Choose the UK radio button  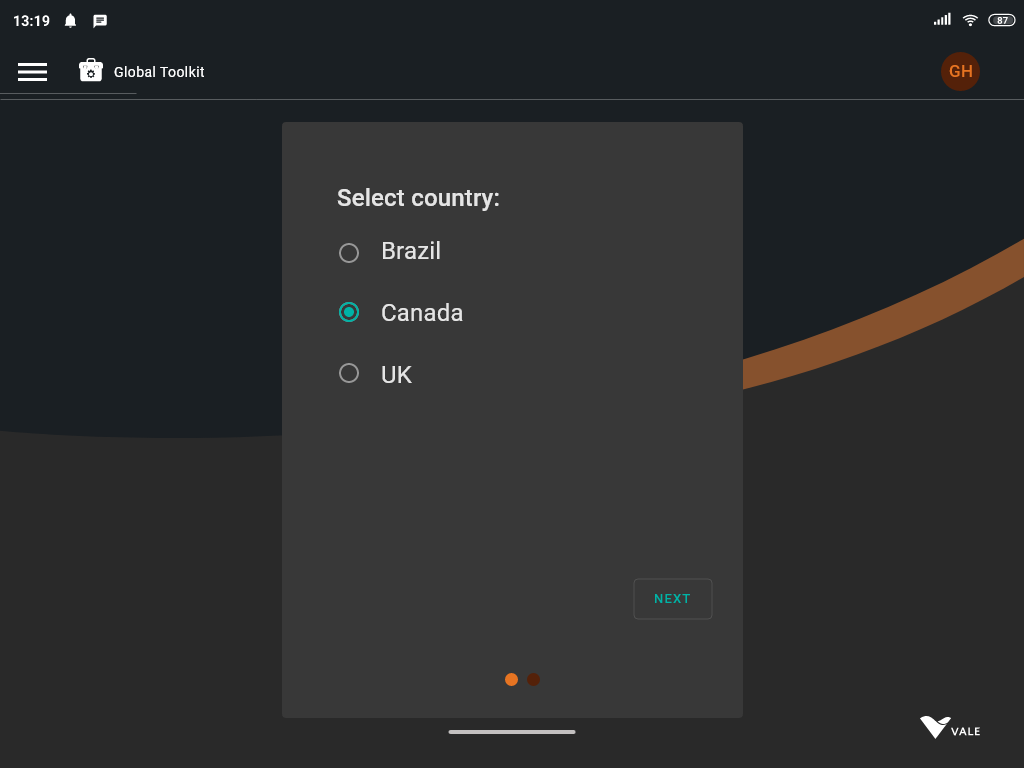tap(349, 373)
